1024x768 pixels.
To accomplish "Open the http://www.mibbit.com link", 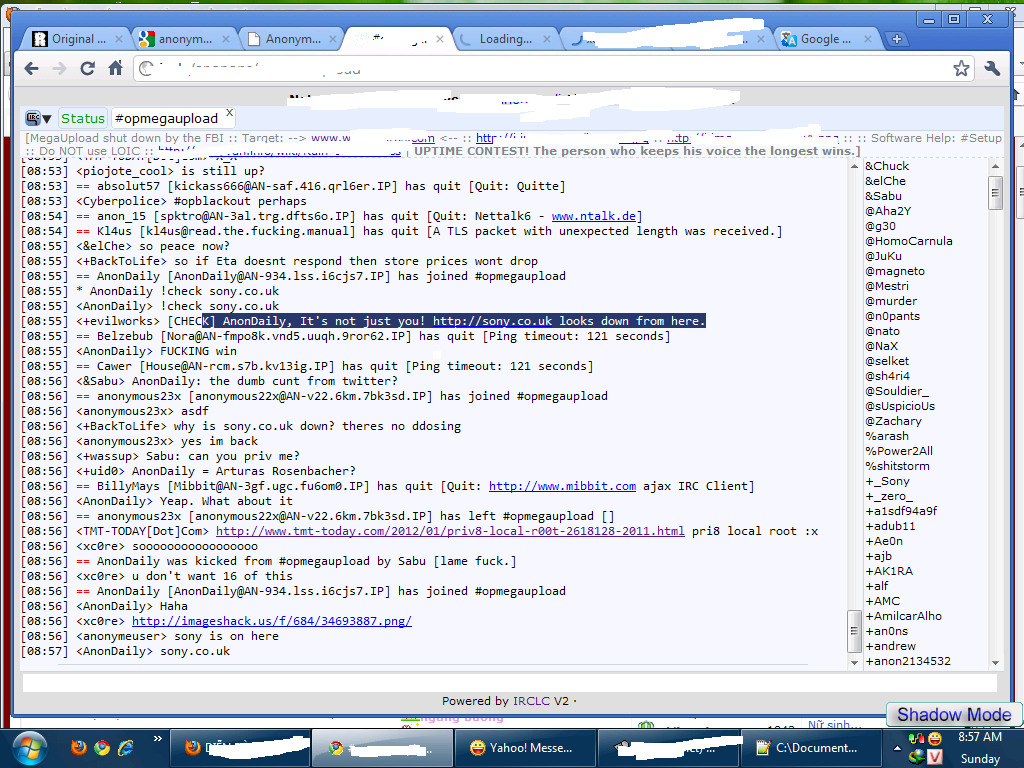I will point(562,486).
